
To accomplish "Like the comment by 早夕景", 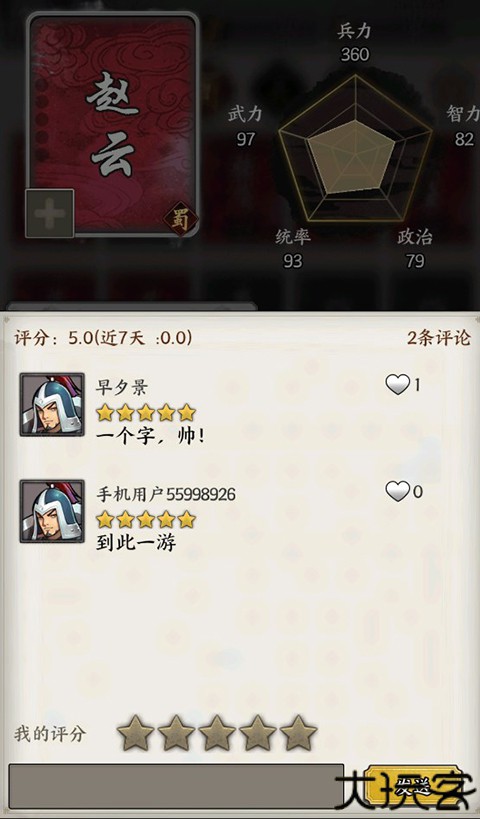I will 397,385.
